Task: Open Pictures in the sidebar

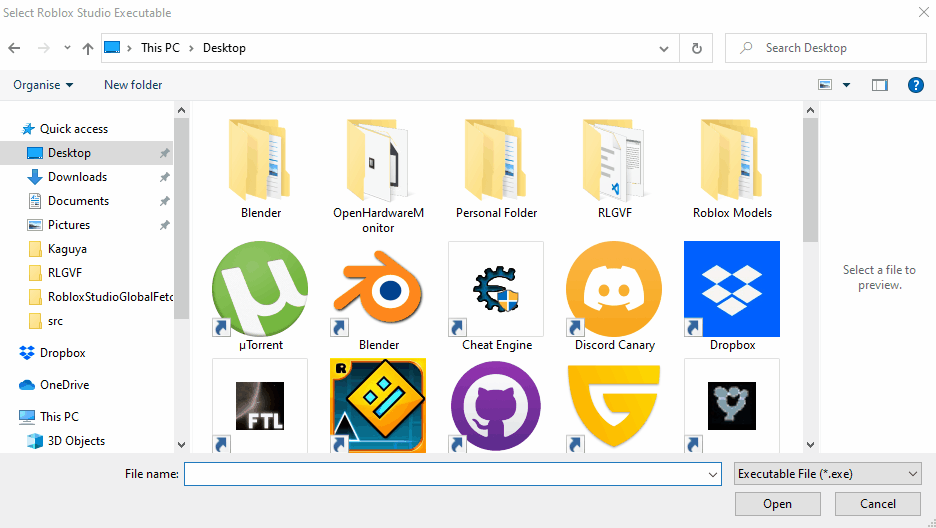Action: [69, 225]
